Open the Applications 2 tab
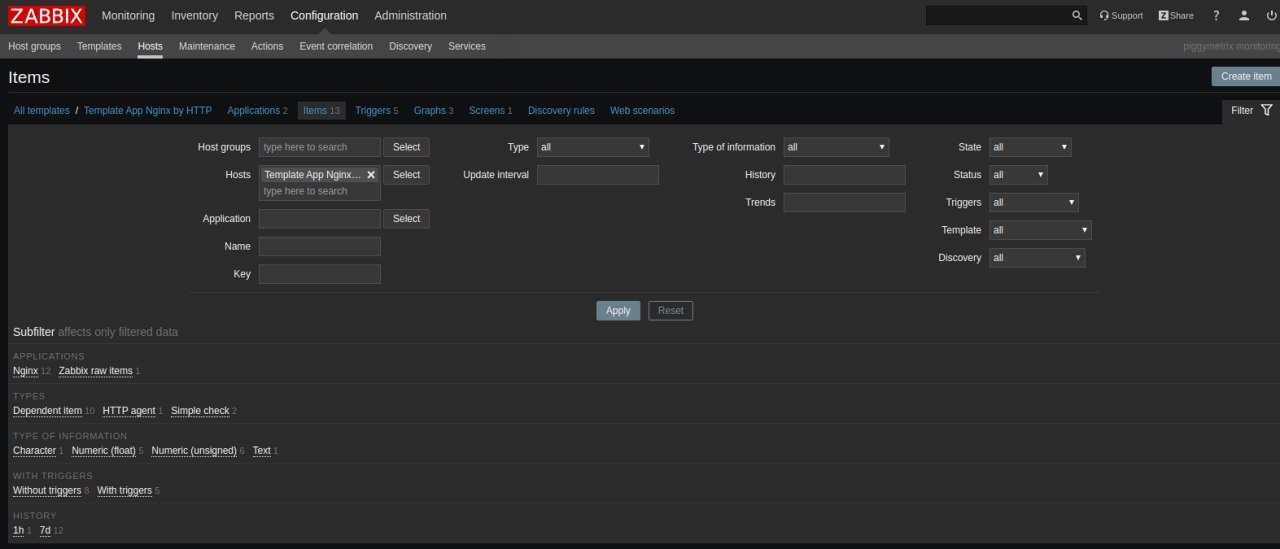The width and height of the screenshot is (1280, 549). click(x=257, y=111)
